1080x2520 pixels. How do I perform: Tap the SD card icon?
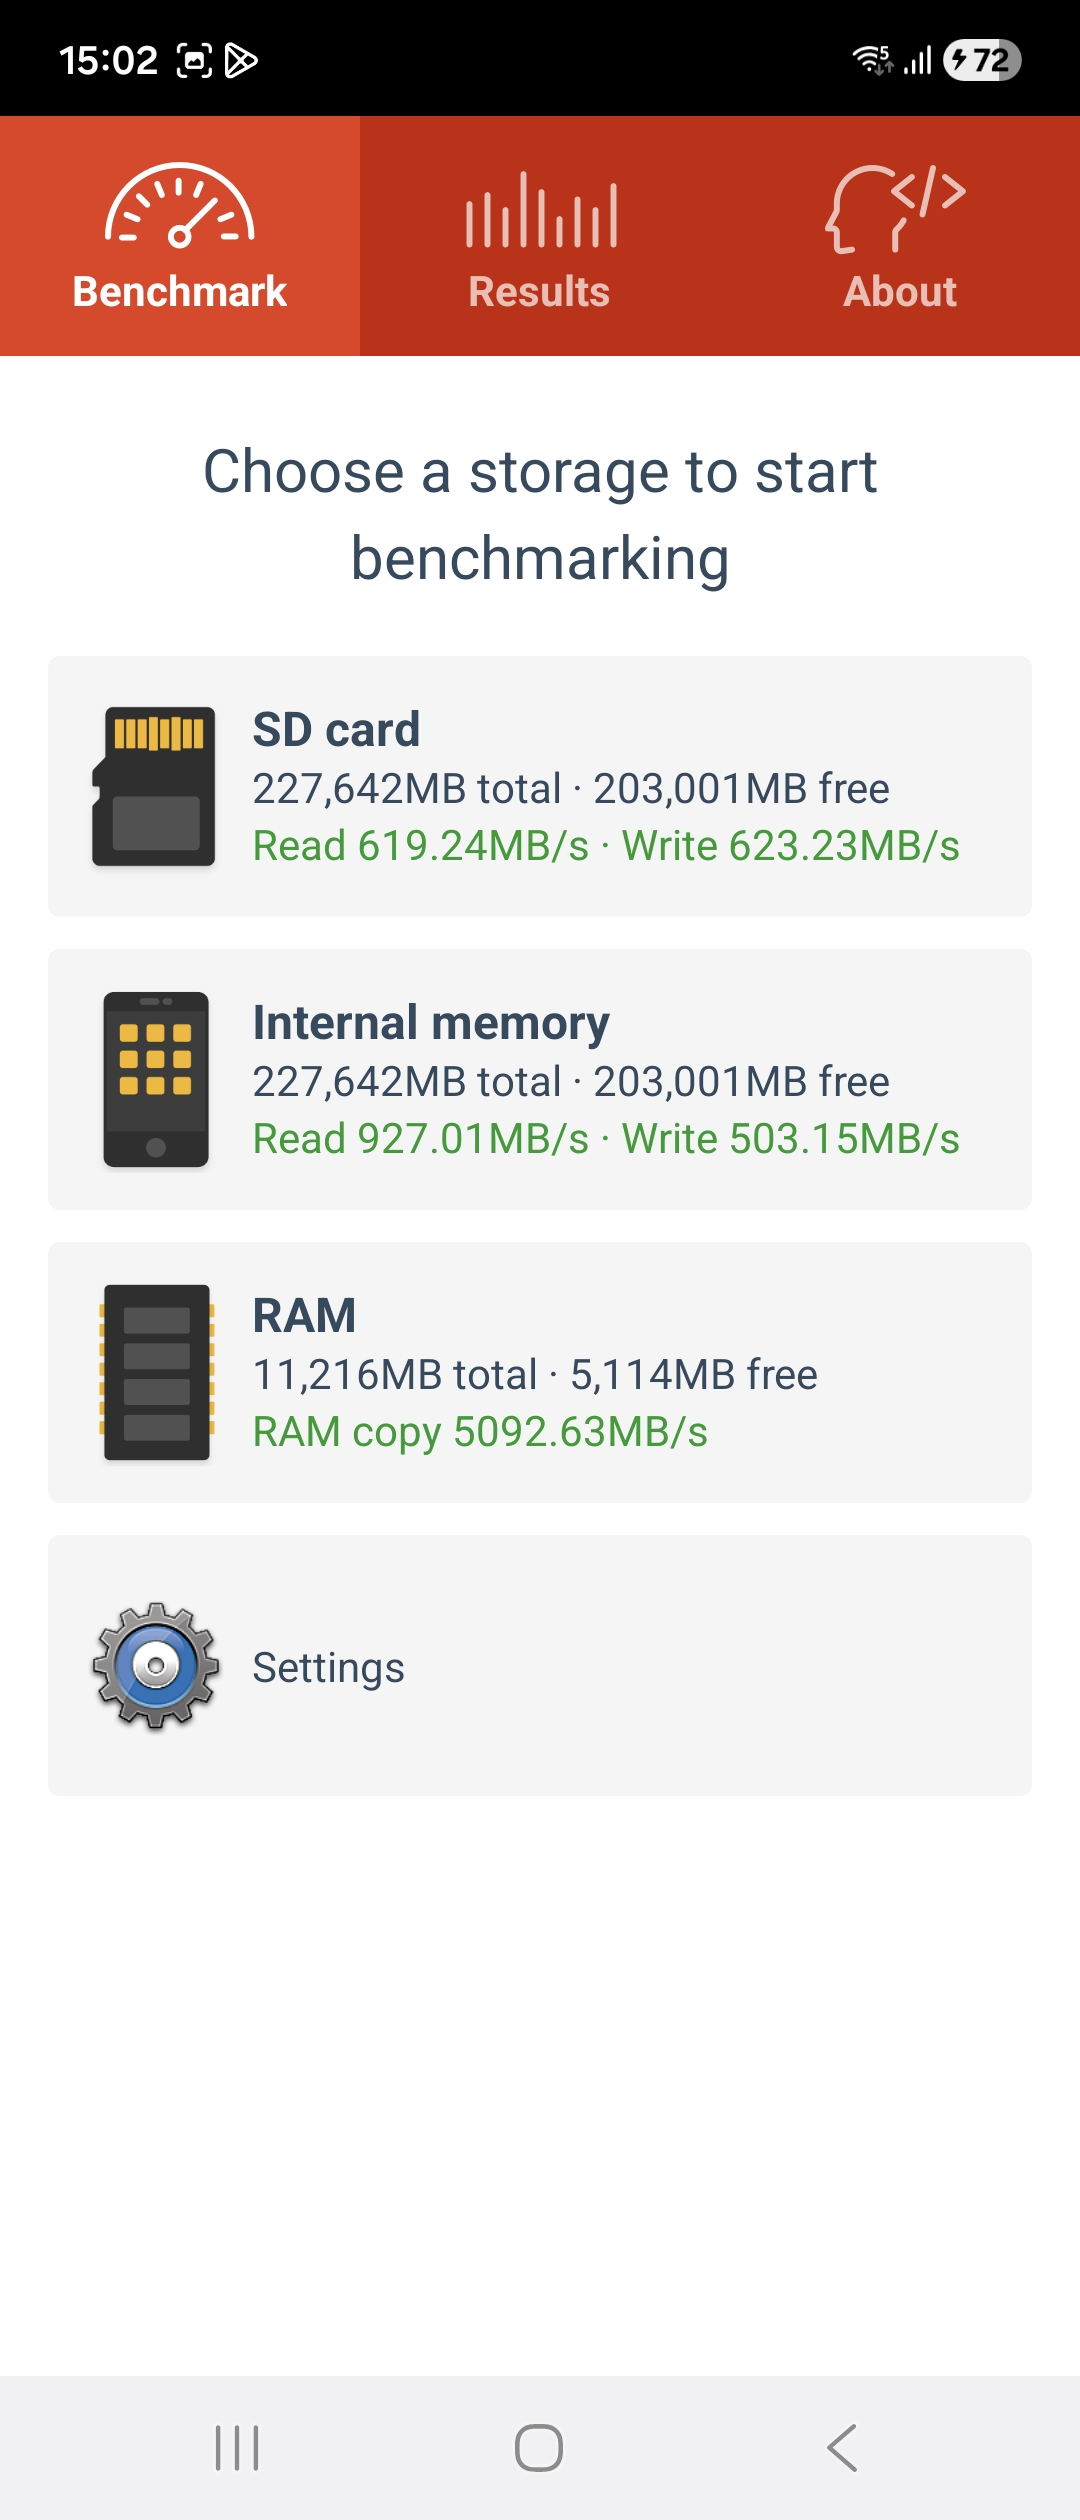(x=155, y=786)
